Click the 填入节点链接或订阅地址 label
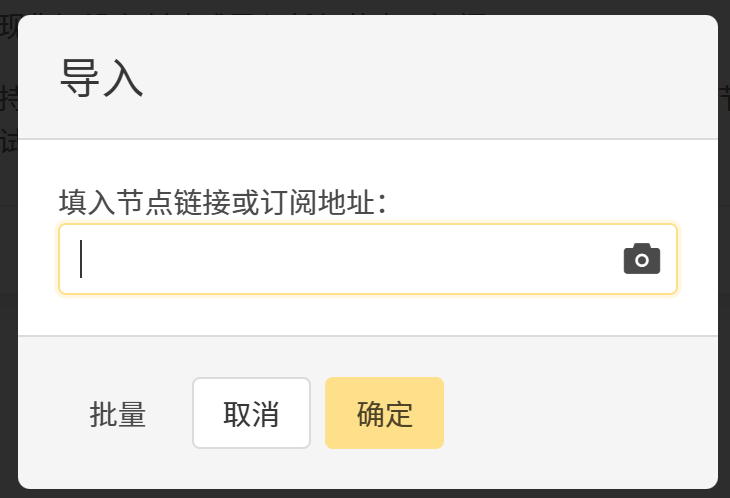 point(222,203)
